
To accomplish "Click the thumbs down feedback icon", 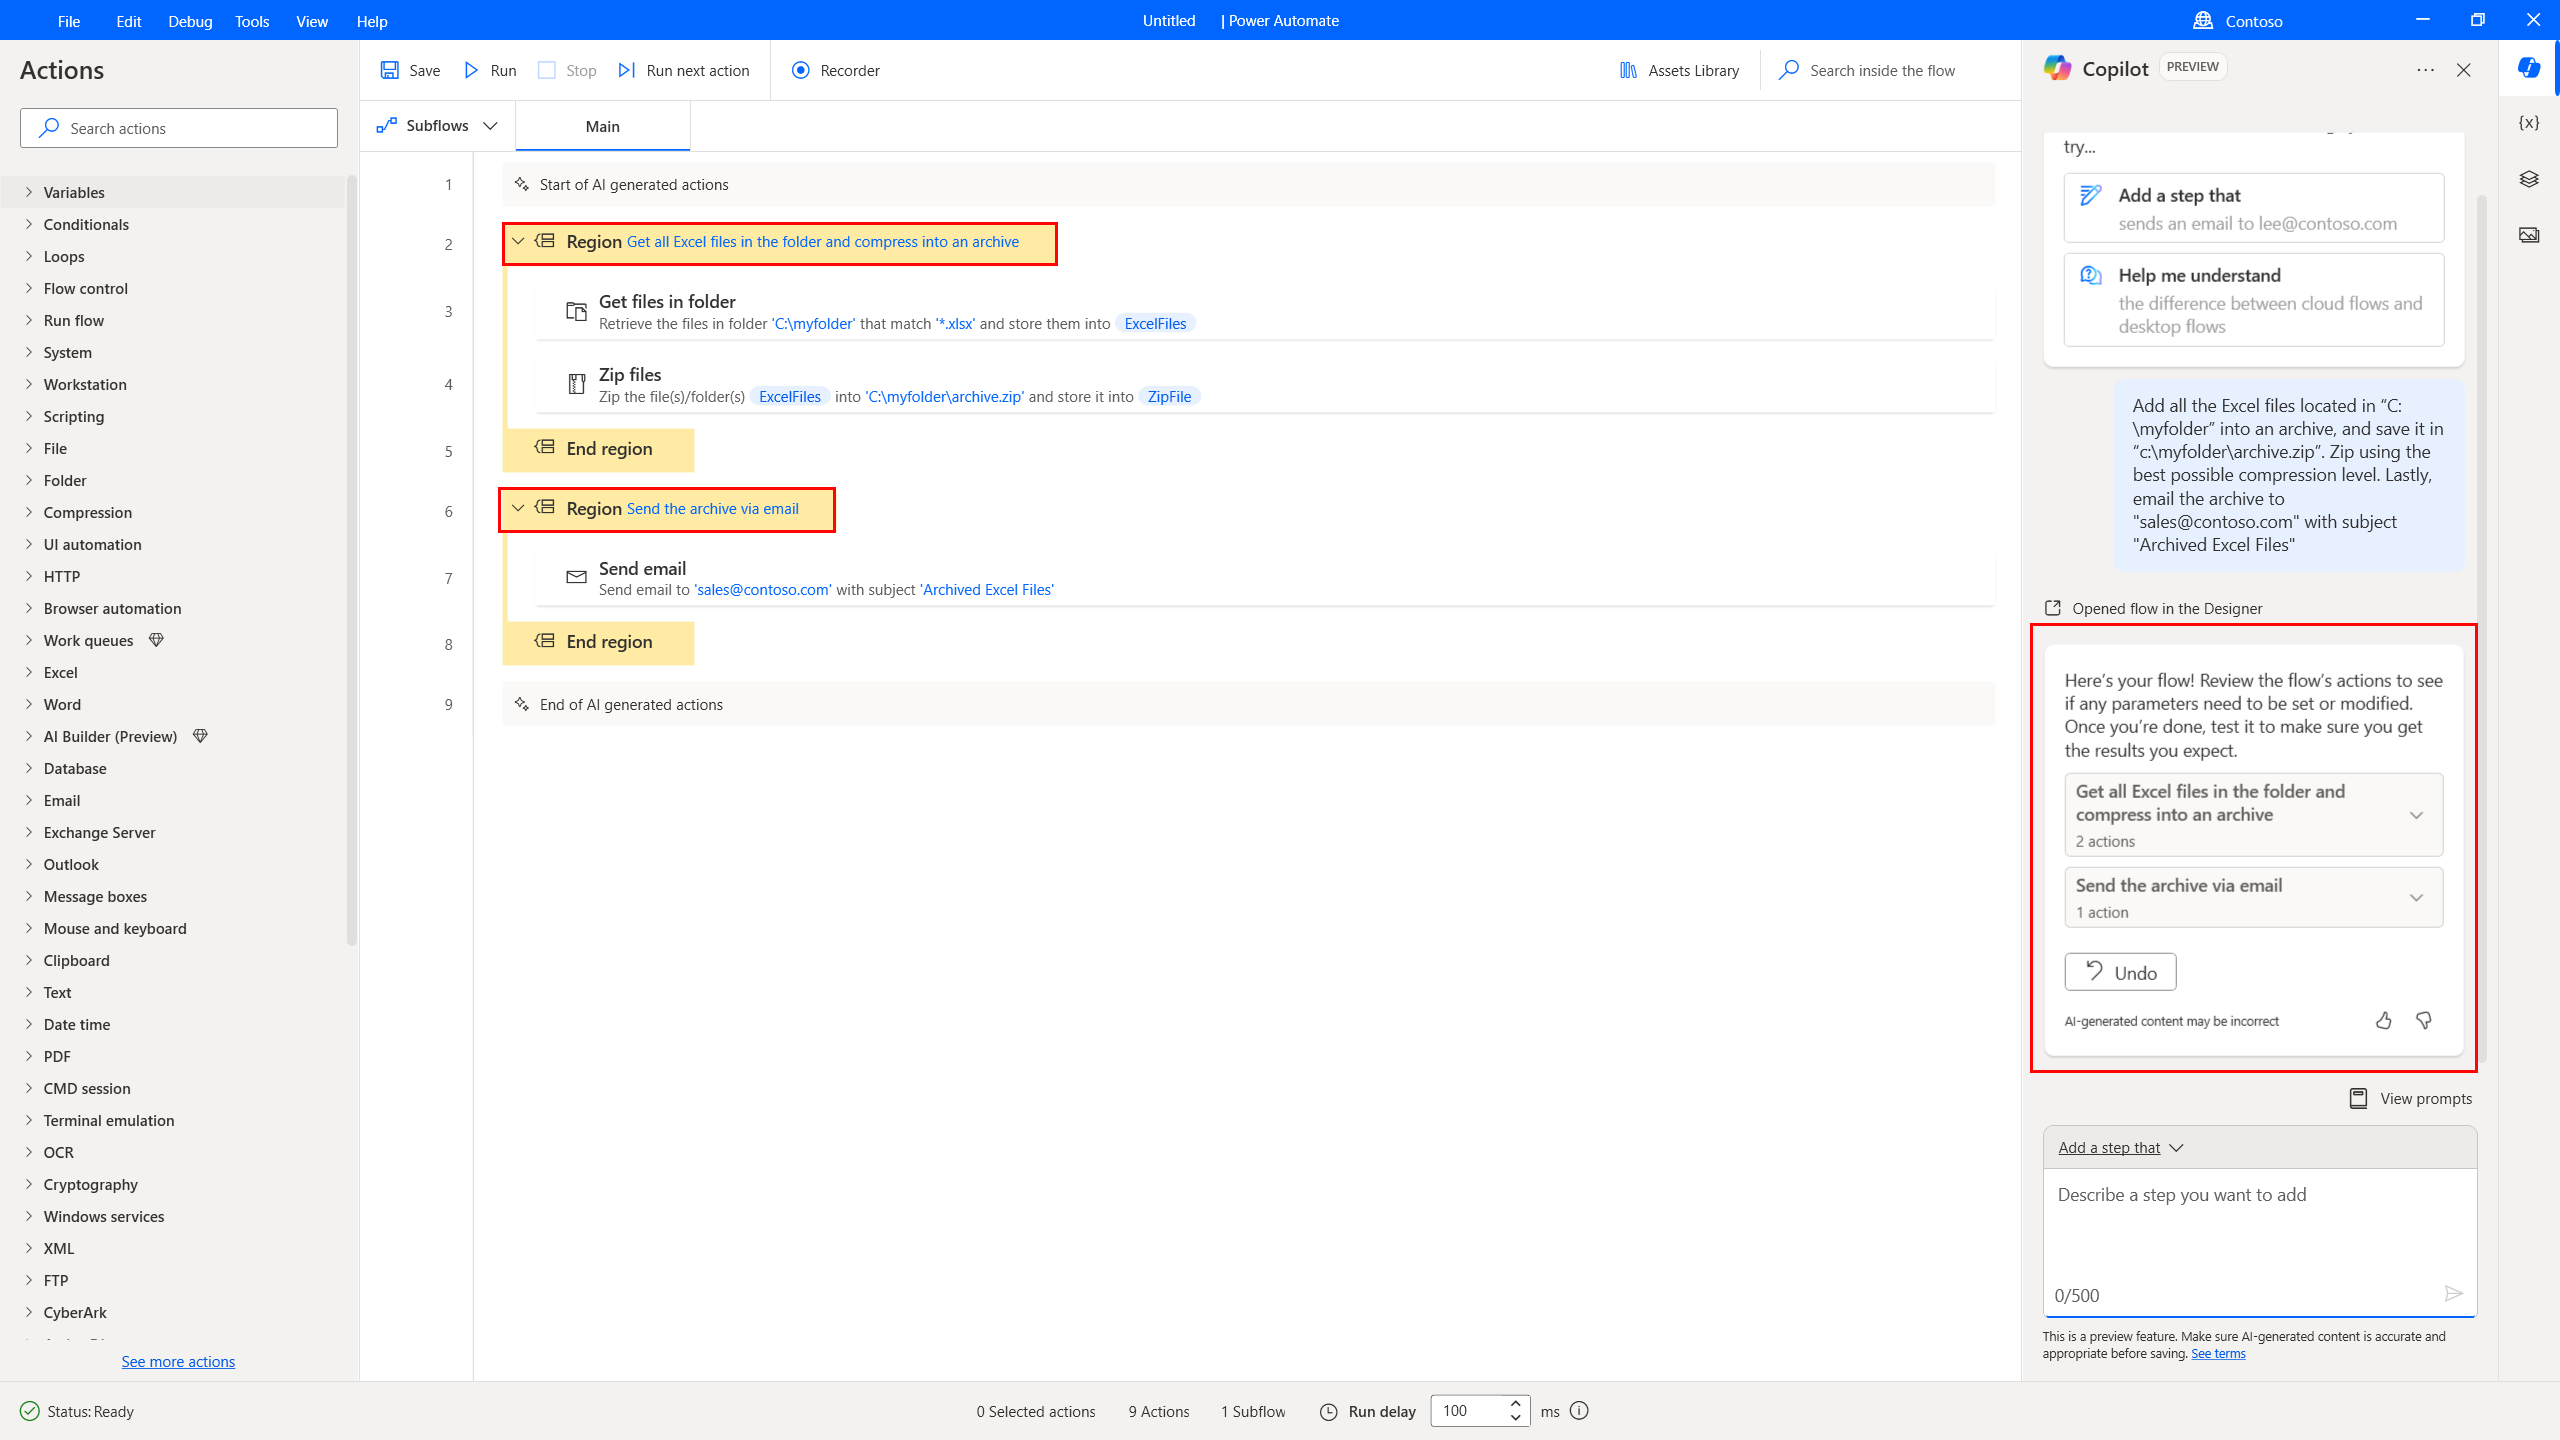I will point(2423,1020).
